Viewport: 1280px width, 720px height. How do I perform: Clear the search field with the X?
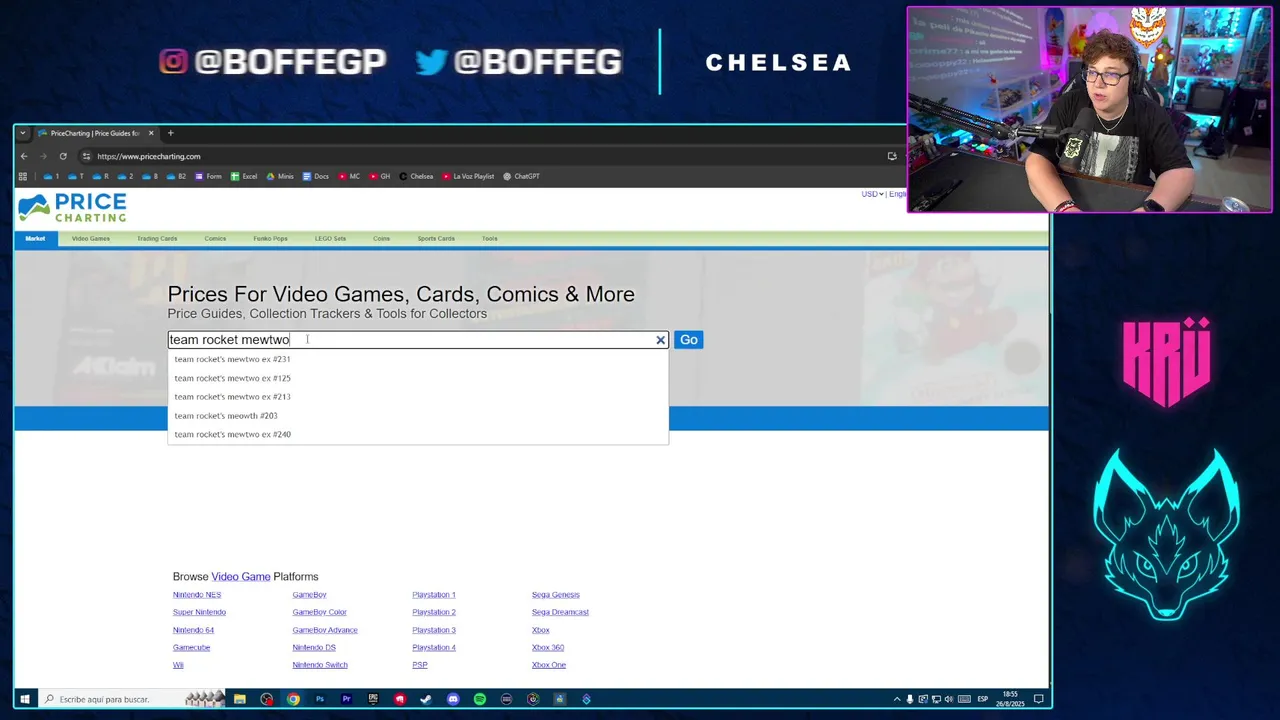pyautogui.click(x=660, y=340)
